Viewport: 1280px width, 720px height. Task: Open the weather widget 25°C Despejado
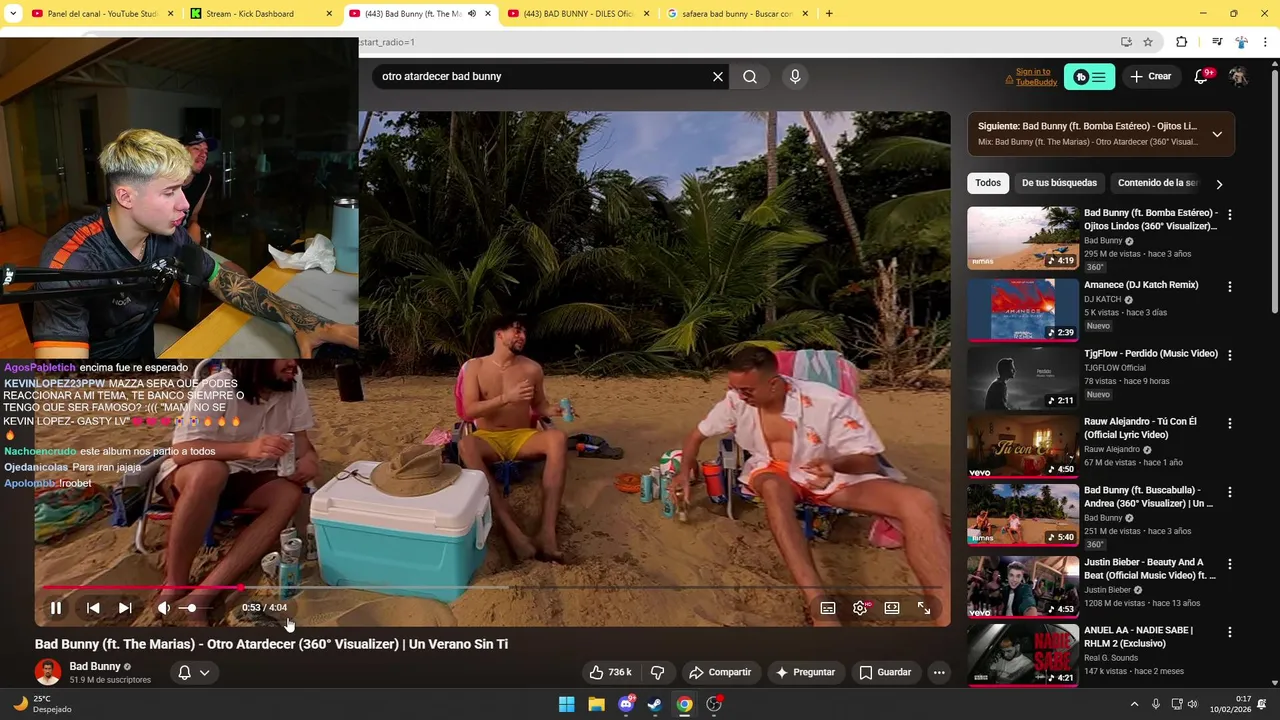click(x=43, y=704)
